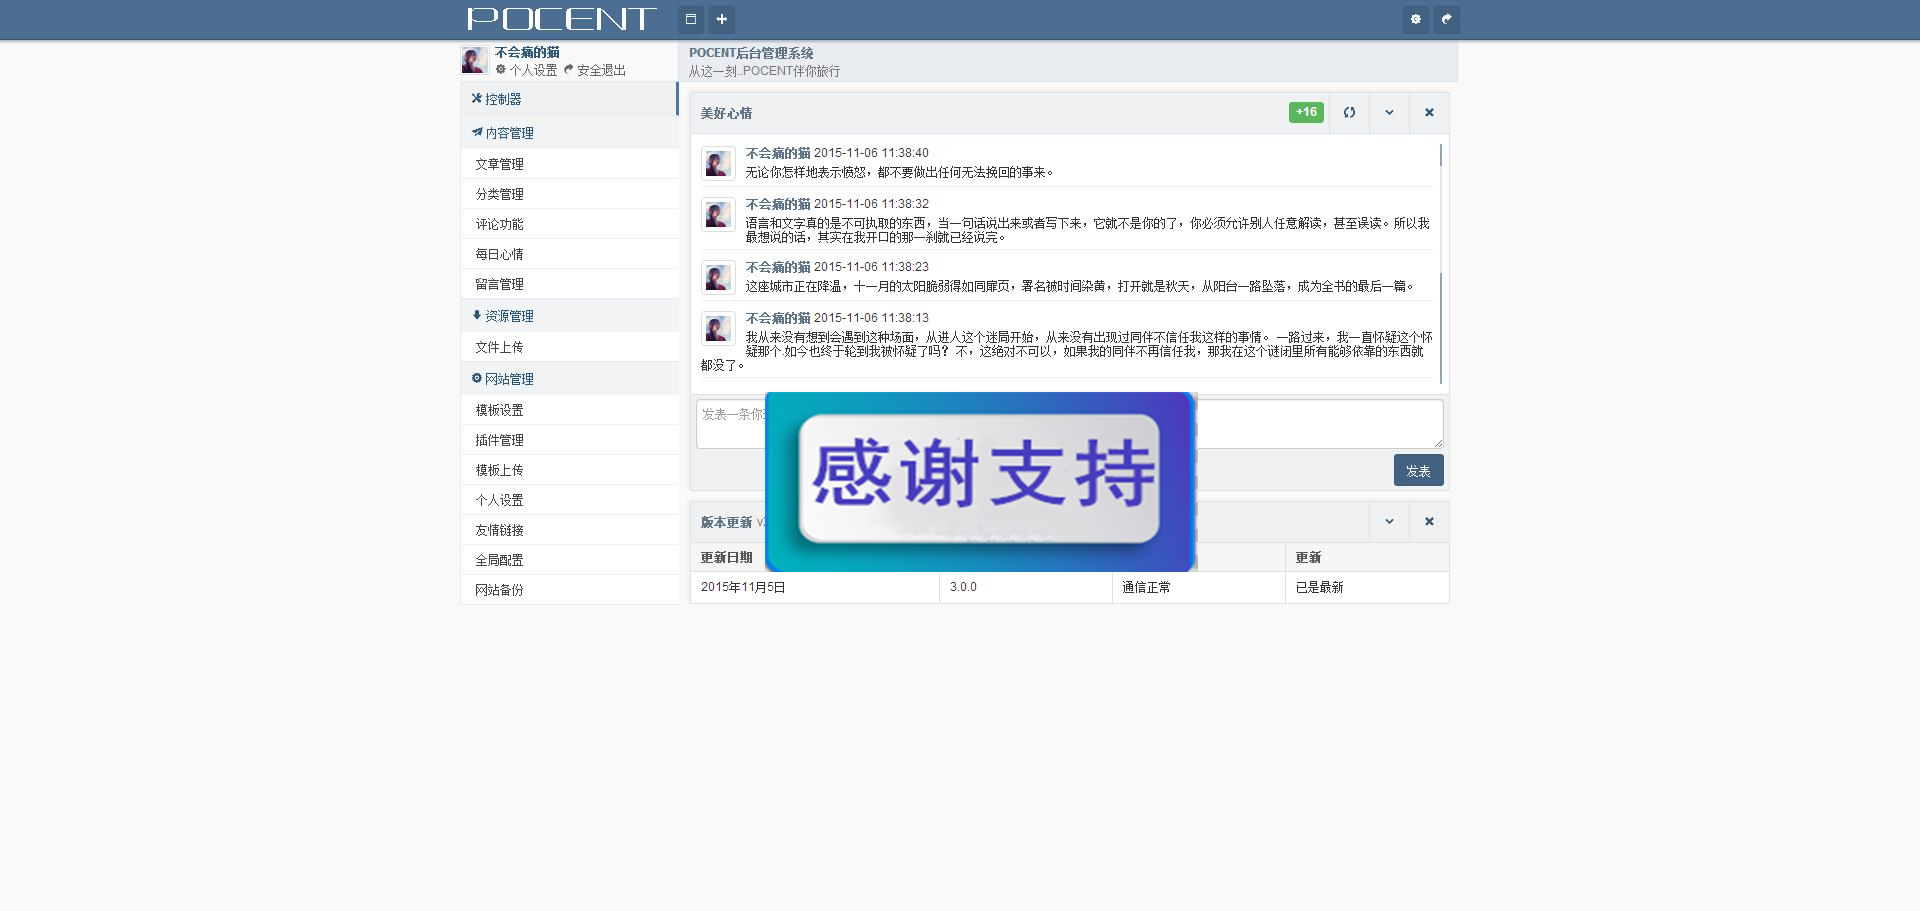Click the avatar of the 11:38:32 post
The width and height of the screenshot is (1920, 911).
click(x=717, y=214)
